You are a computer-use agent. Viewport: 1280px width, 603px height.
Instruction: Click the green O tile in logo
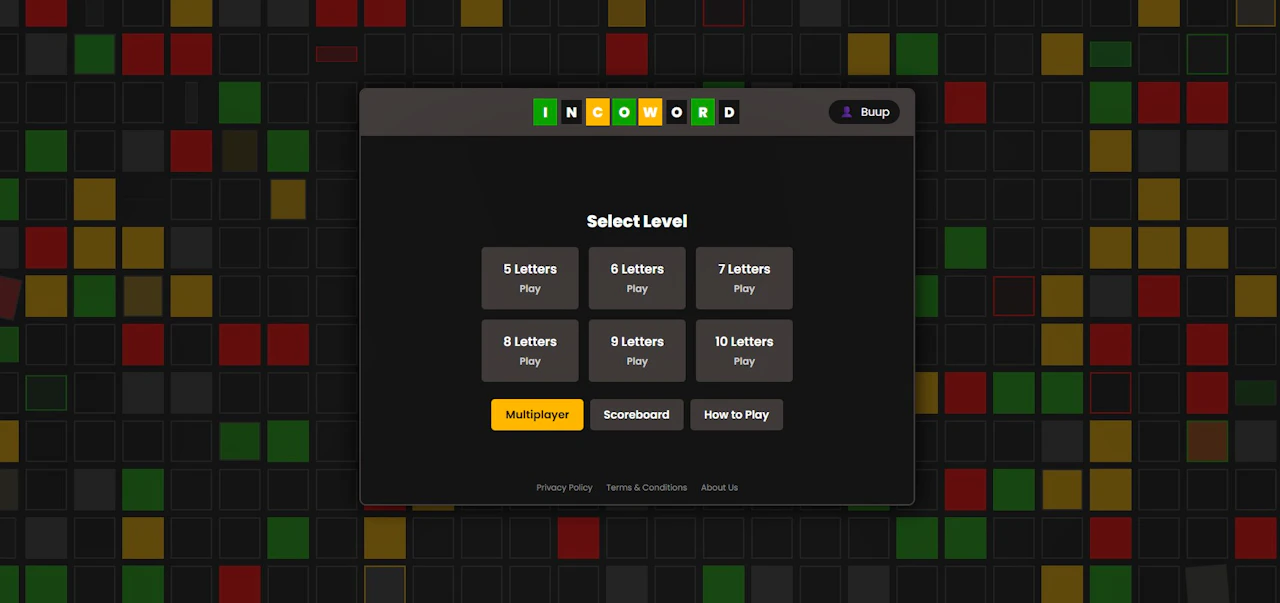coord(624,112)
